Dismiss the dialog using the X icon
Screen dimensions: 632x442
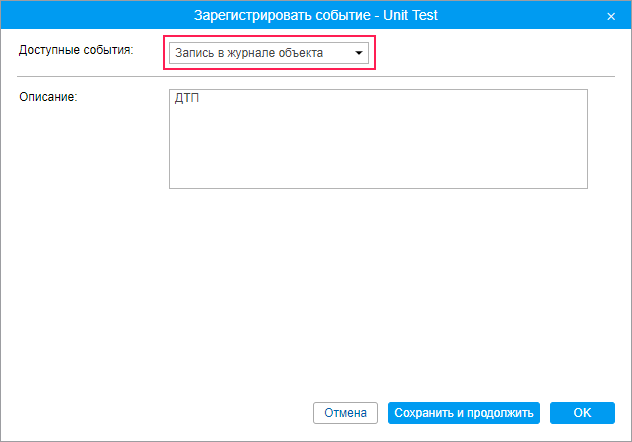[x=611, y=17]
